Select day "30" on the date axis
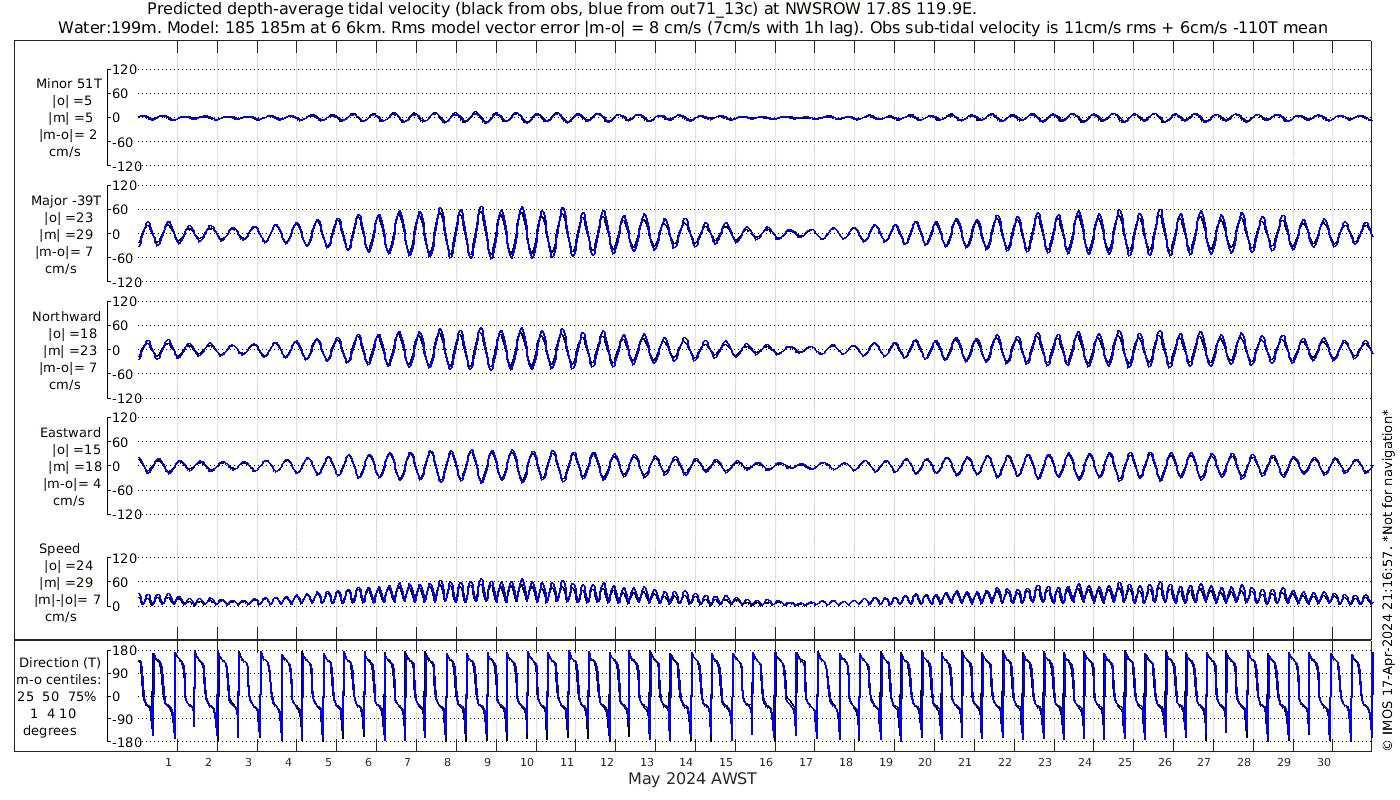This screenshot has width=1400, height=800. [1324, 762]
